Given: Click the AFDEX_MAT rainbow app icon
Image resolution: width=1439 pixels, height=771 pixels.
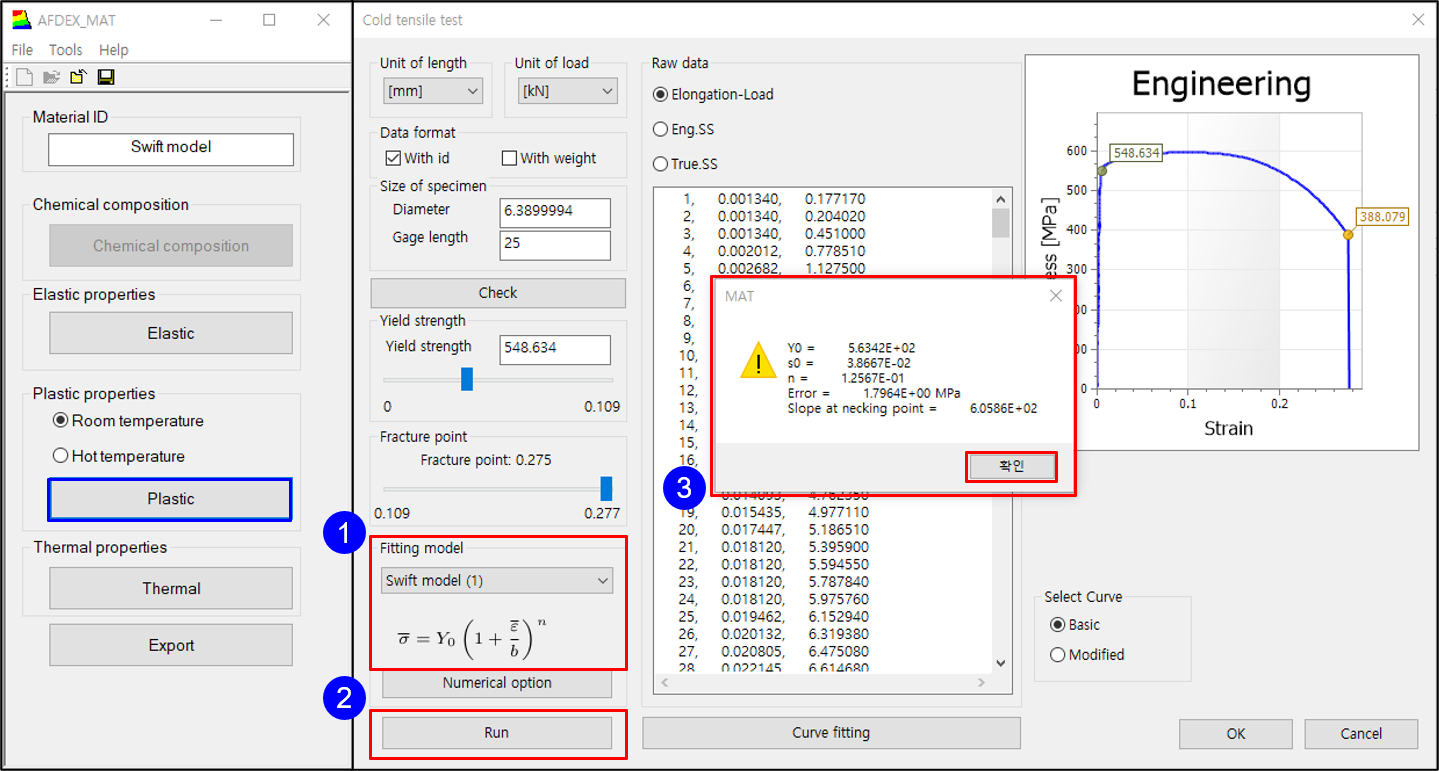Looking at the screenshot, I should point(20,20).
